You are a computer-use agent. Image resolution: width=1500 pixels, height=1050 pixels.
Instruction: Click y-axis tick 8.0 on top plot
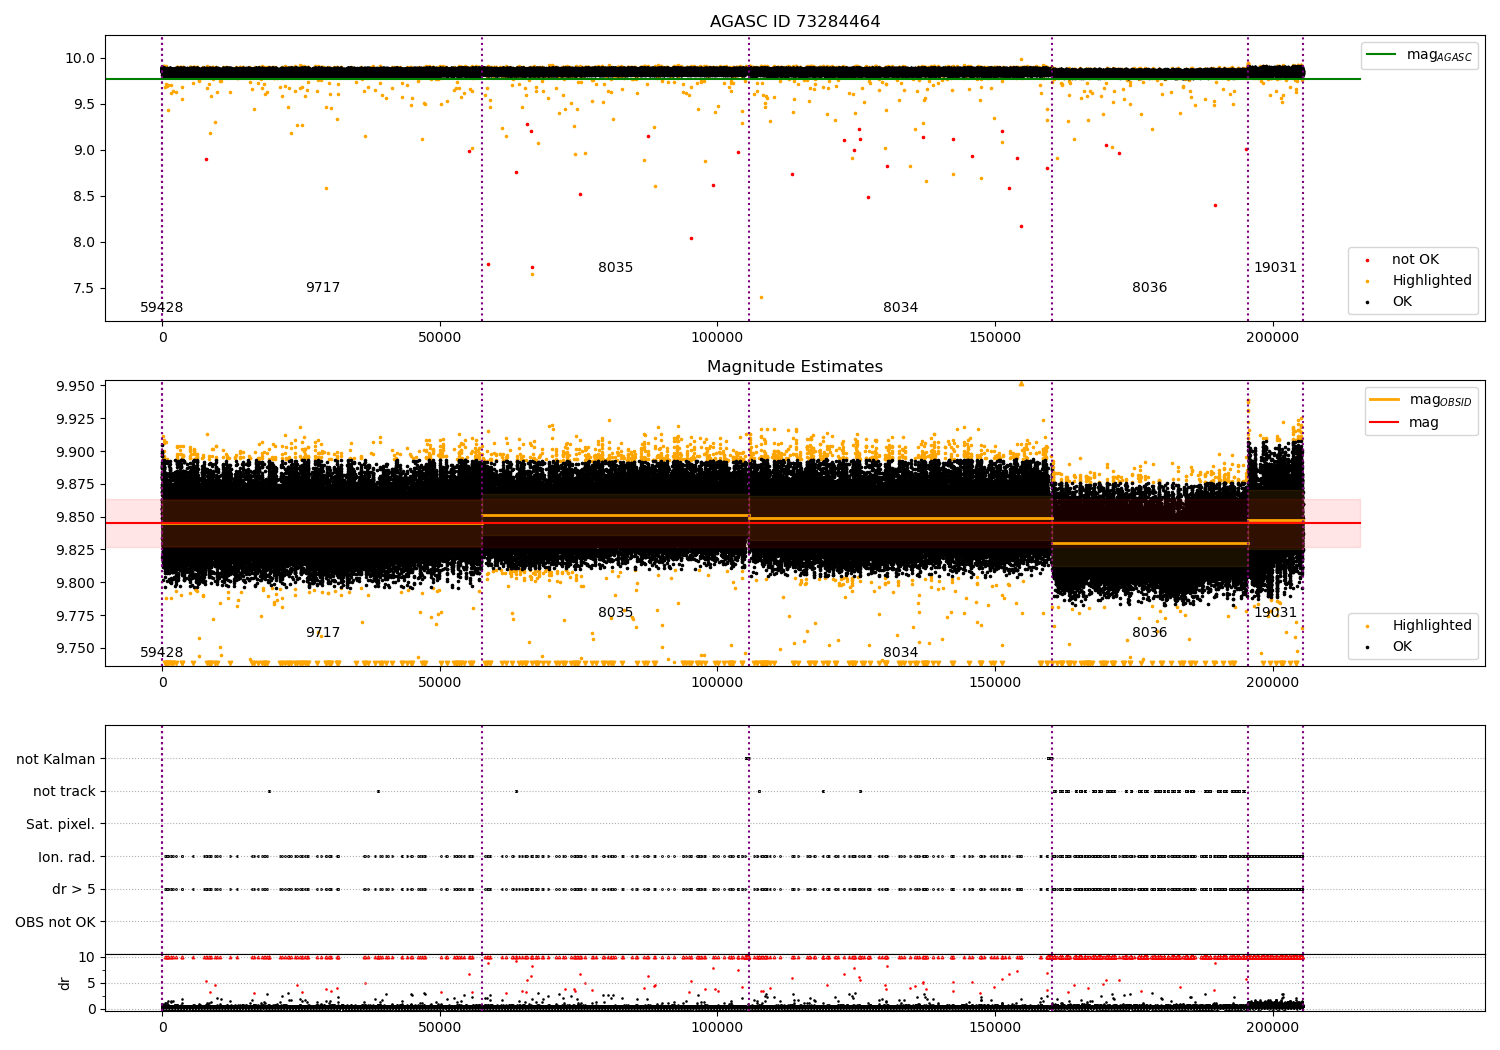[85, 243]
